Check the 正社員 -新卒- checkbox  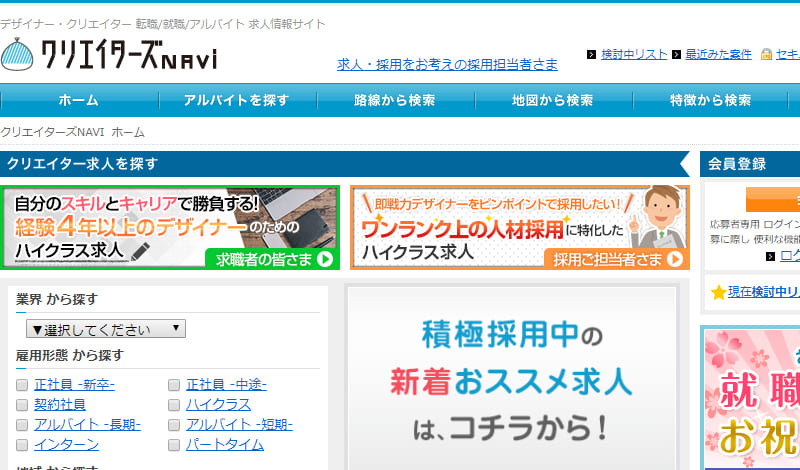[x=22, y=385]
